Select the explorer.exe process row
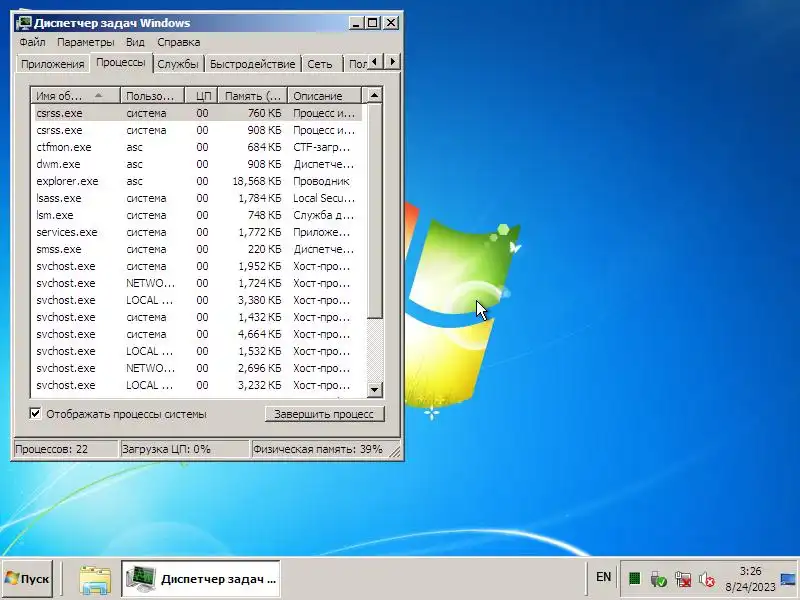Screen dimensions: 800x600 point(198,181)
